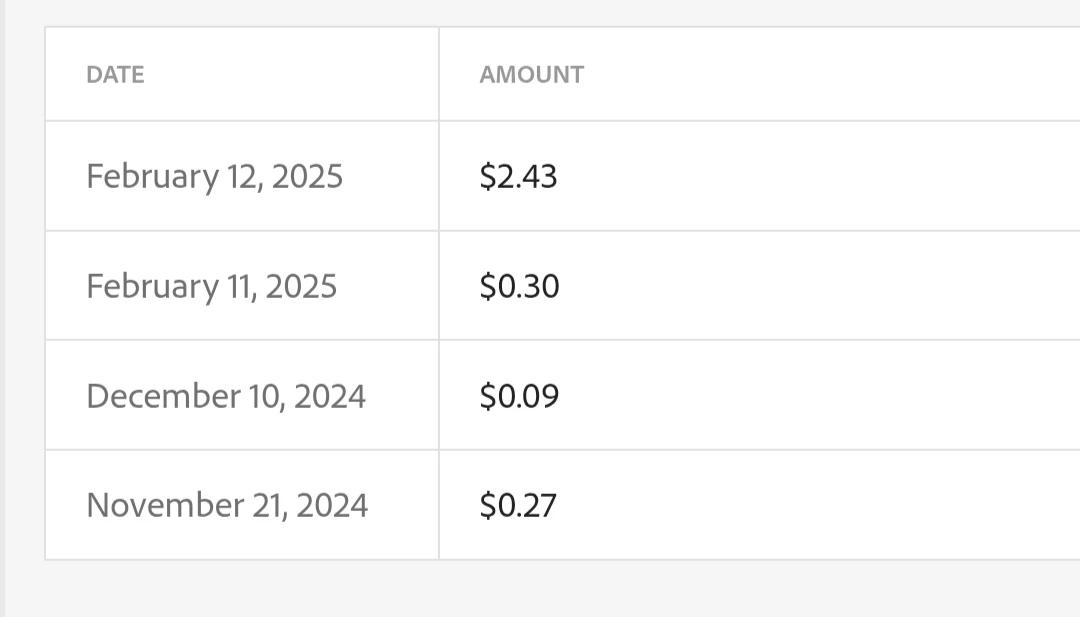Select the December 10, 2024 date cell

pos(226,396)
